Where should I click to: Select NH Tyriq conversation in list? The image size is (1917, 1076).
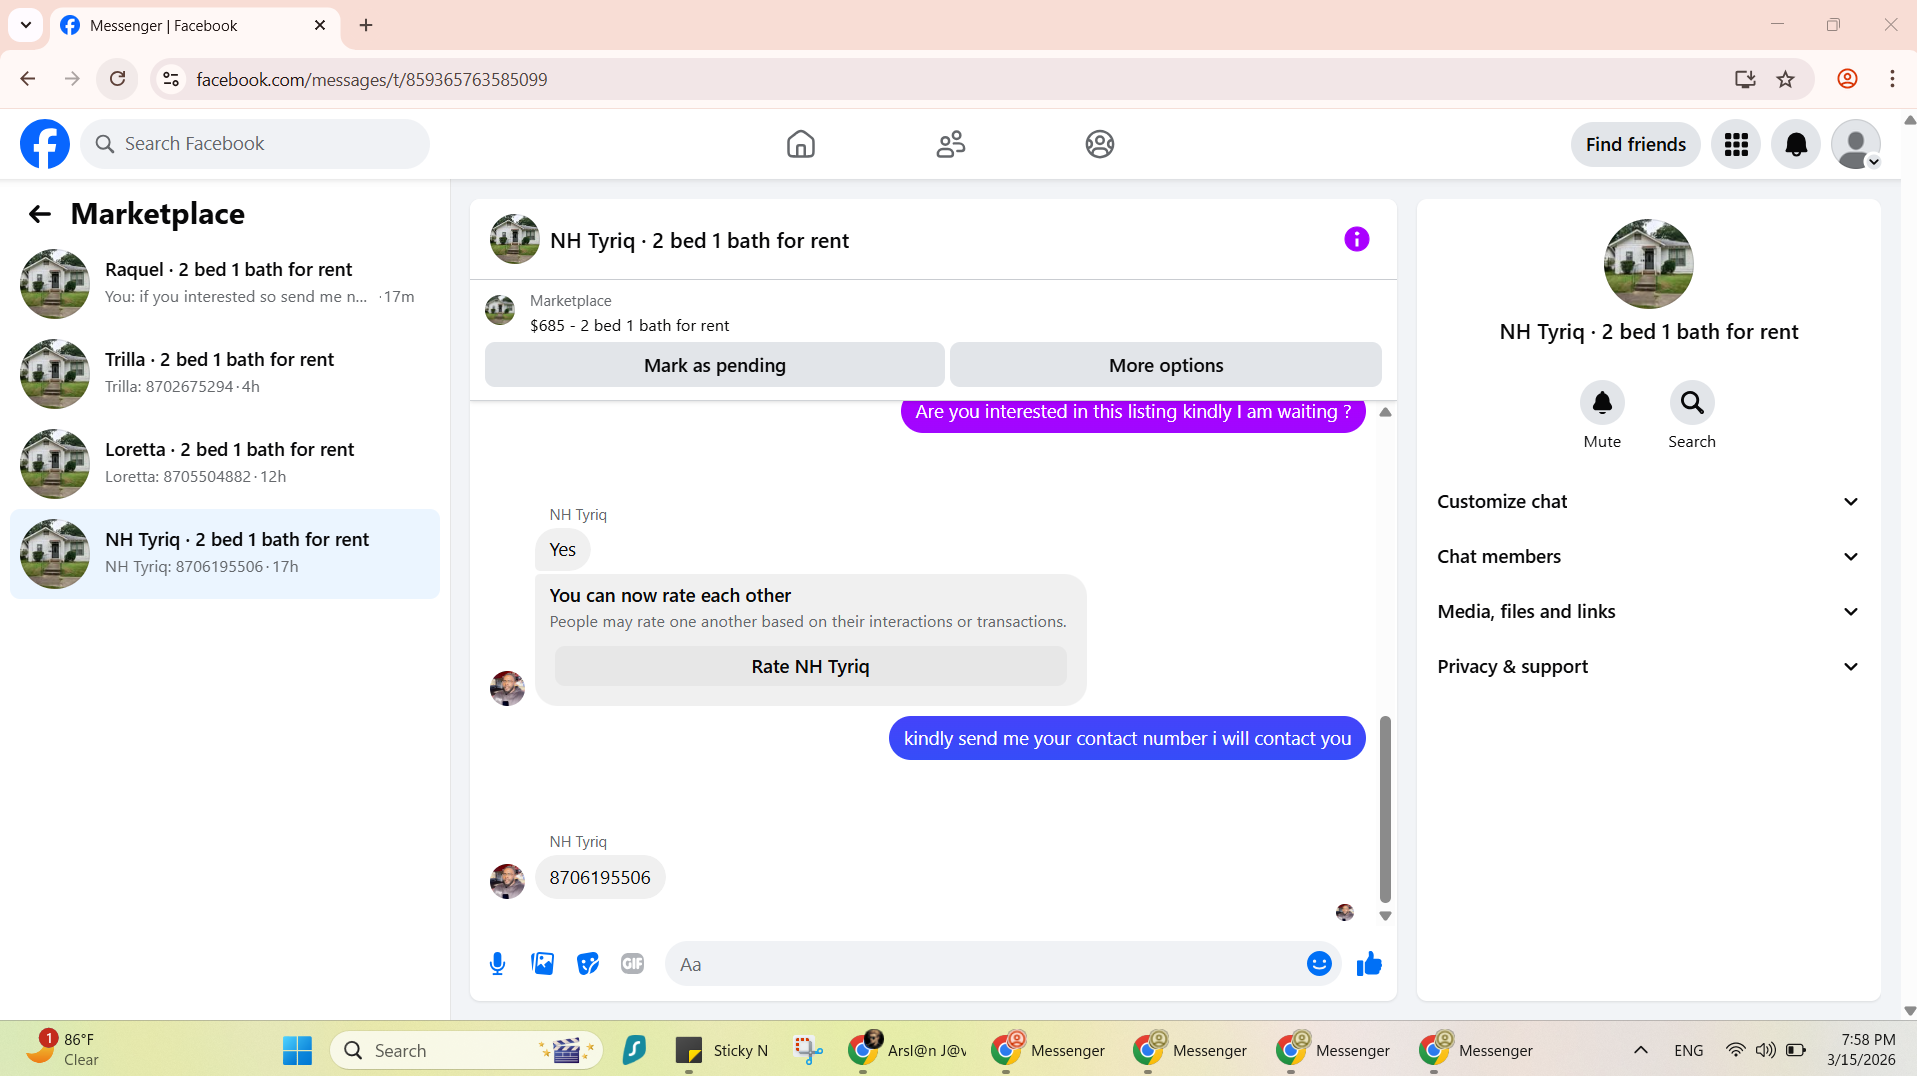point(225,554)
